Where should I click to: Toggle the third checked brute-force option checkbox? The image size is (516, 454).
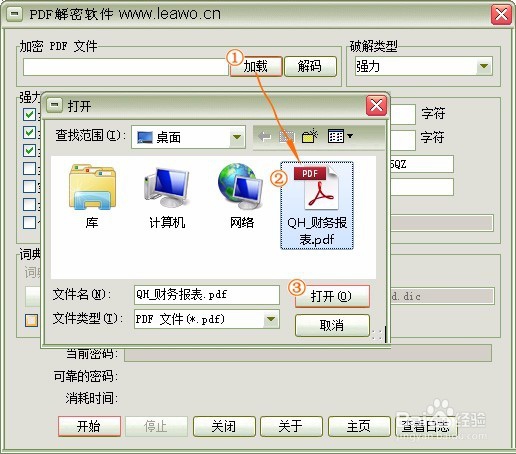(29, 150)
